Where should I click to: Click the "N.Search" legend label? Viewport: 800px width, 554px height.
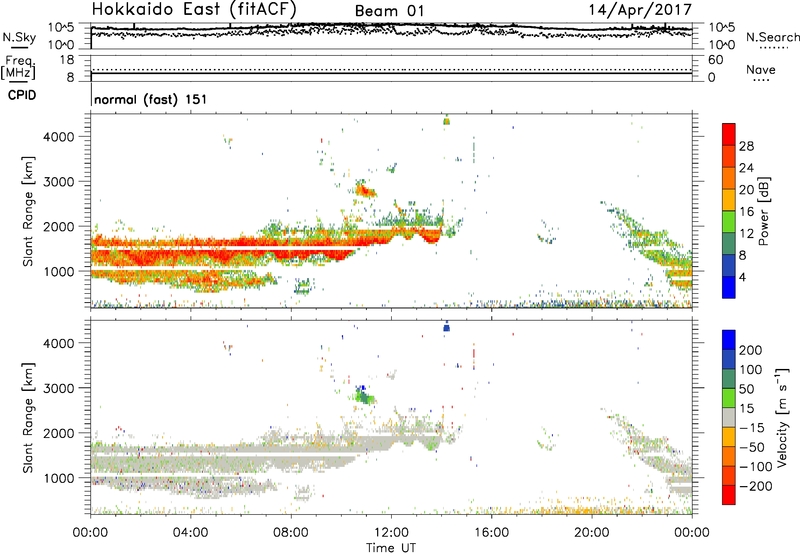coord(772,37)
